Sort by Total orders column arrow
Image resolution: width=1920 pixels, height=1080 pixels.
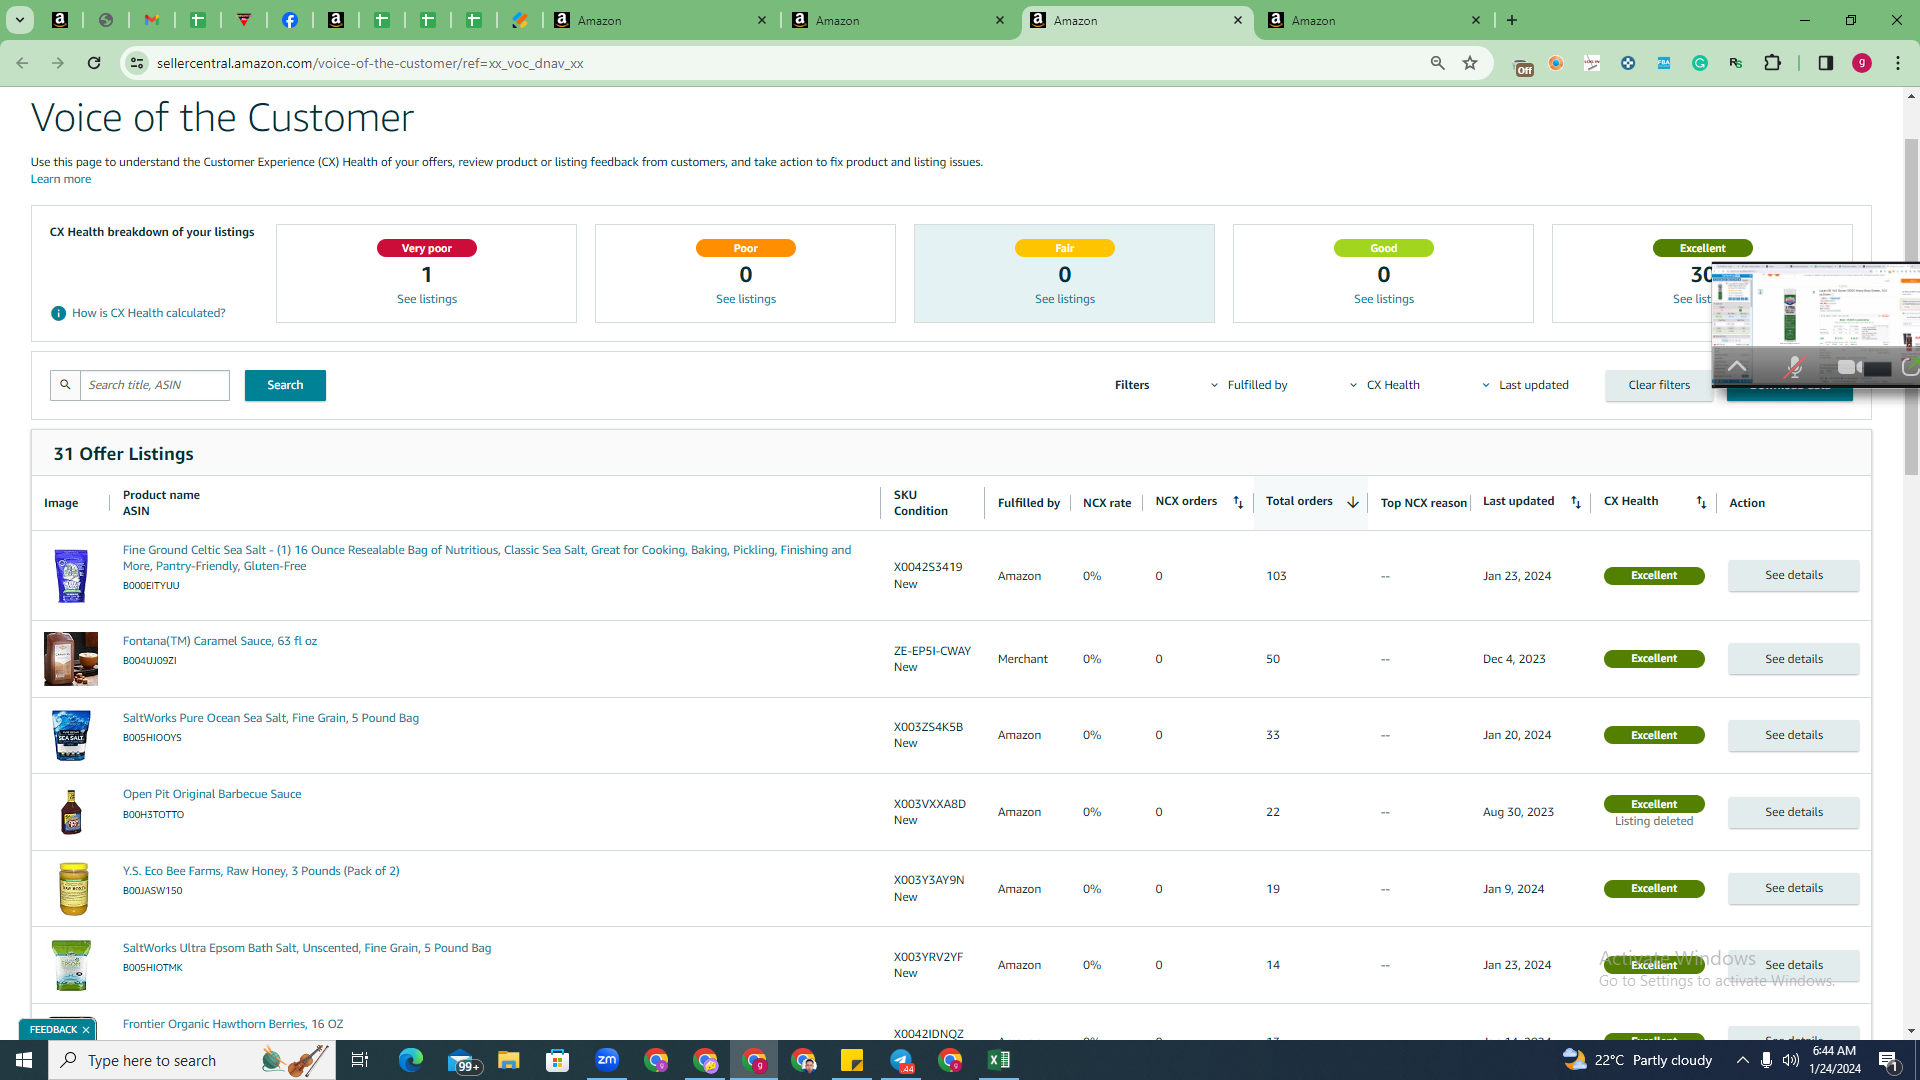tap(1353, 502)
